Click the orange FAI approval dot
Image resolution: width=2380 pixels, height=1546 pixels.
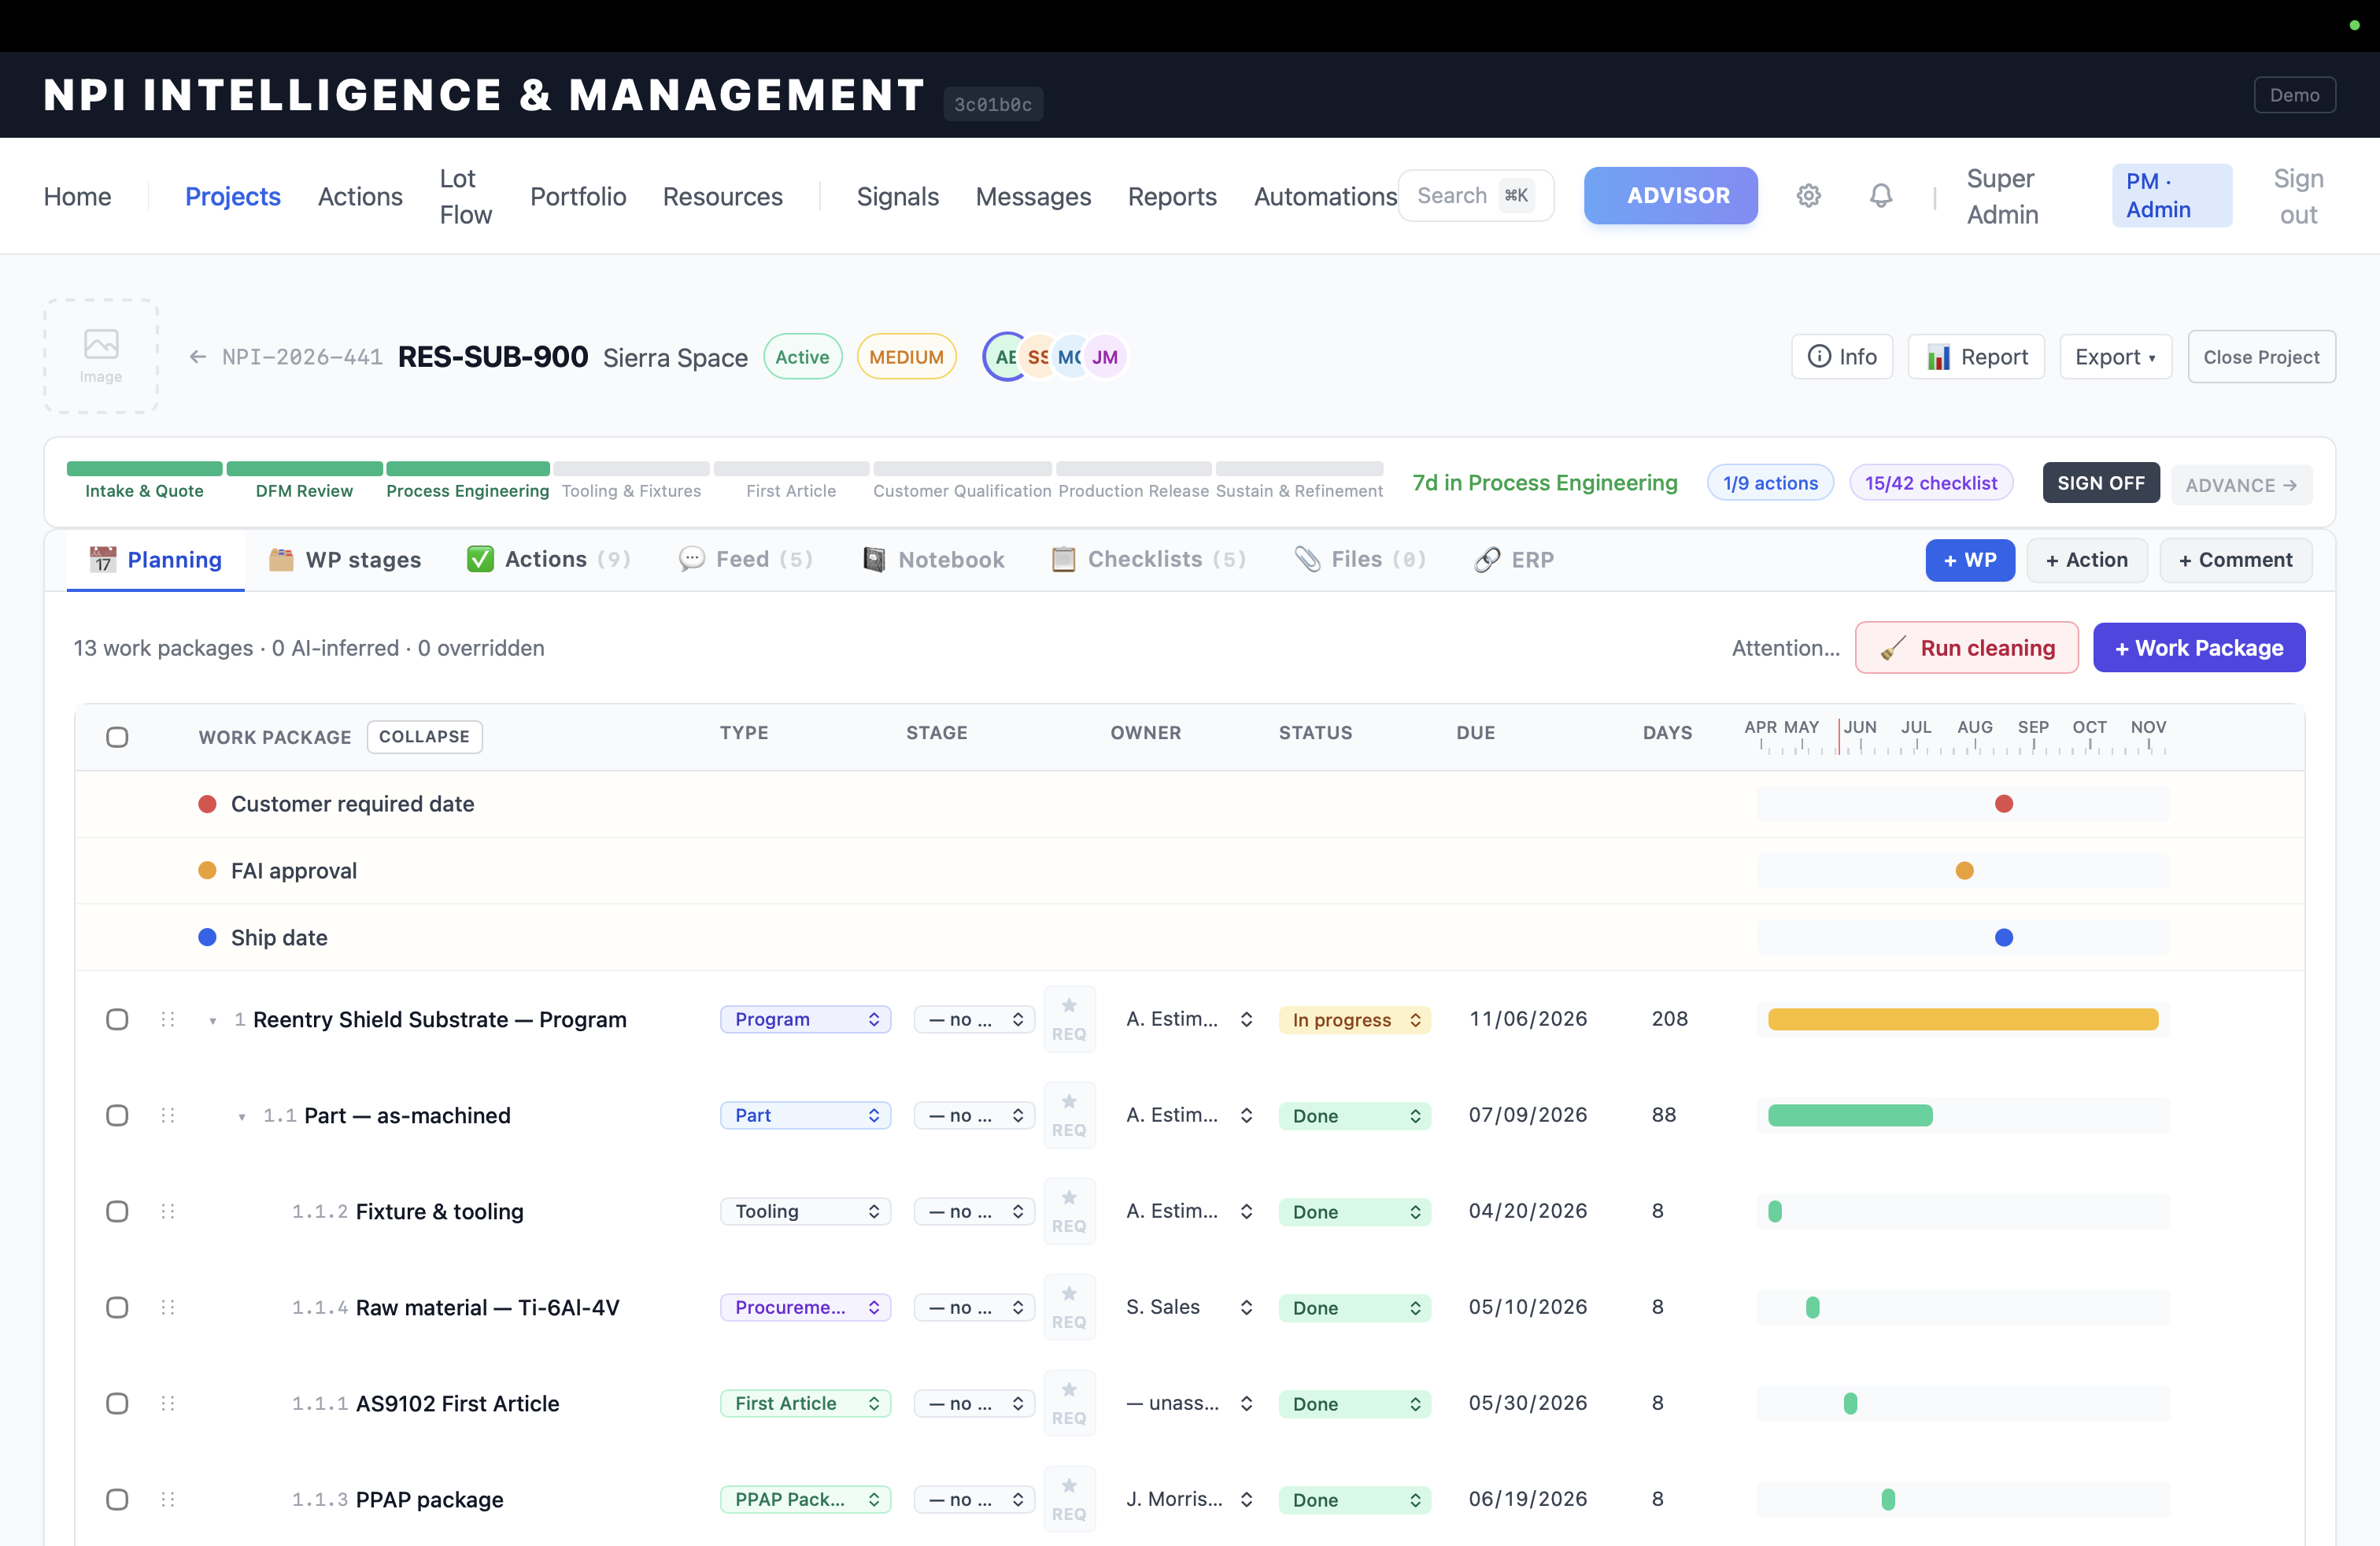pos(1965,871)
